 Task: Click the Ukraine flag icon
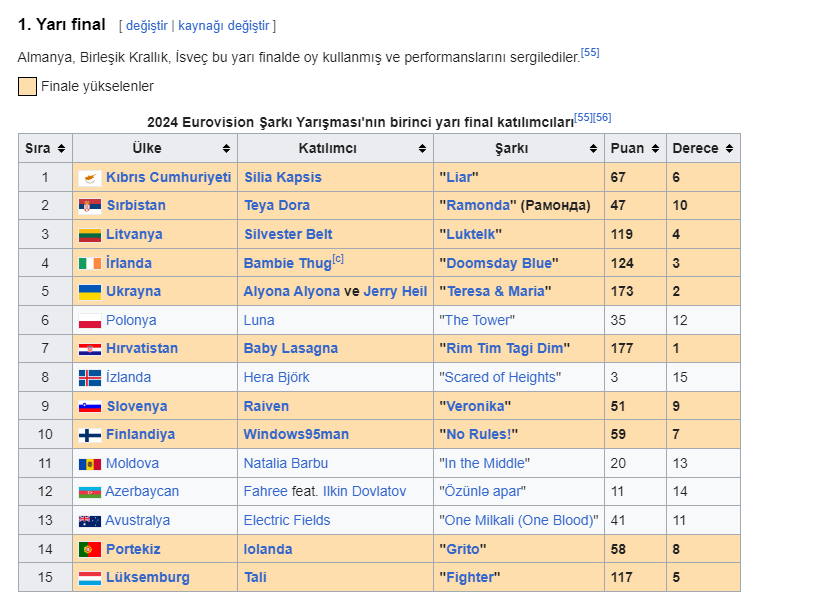90,292
